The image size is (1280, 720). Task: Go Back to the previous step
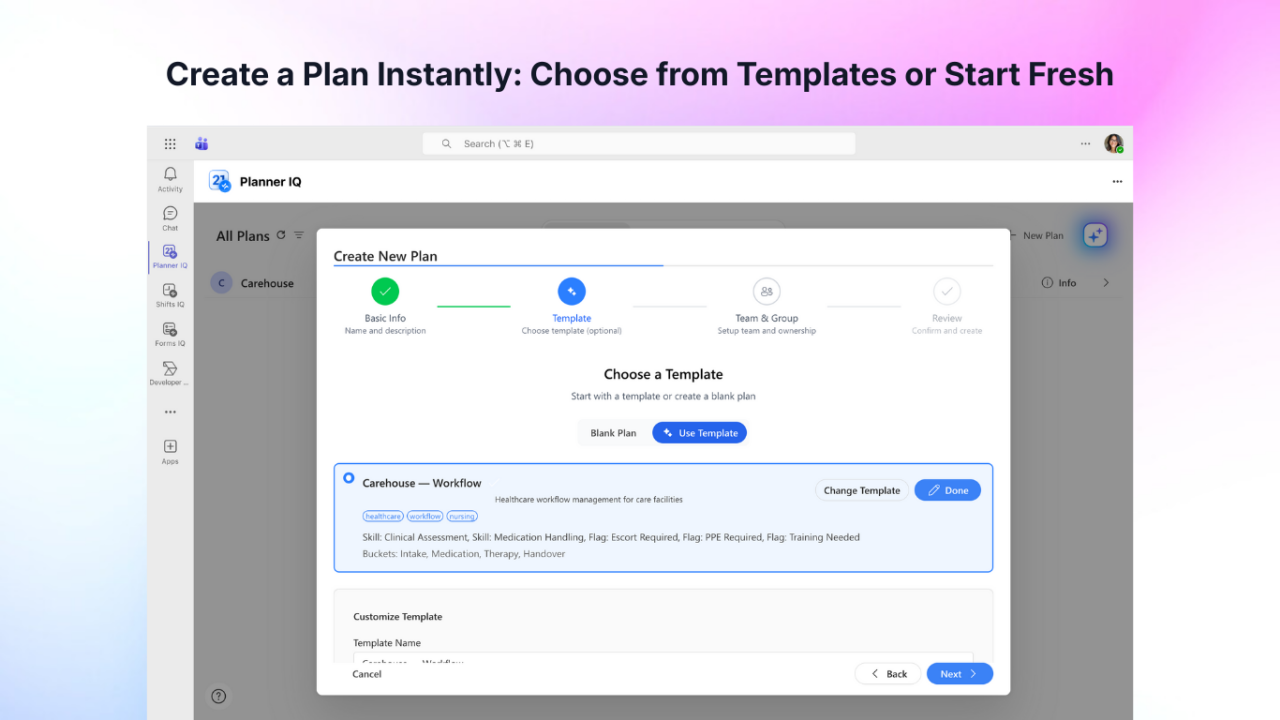coord(888,674)
